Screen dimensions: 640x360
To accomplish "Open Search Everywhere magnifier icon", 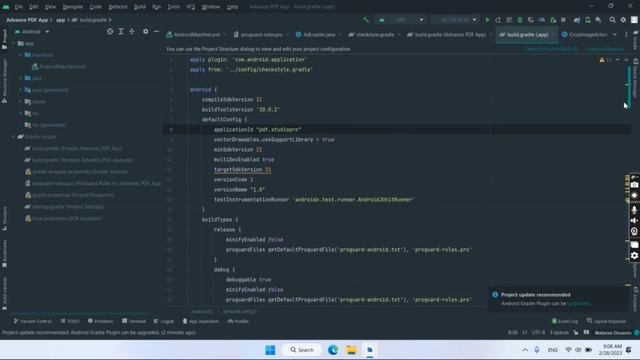I will tap(612, 20).
